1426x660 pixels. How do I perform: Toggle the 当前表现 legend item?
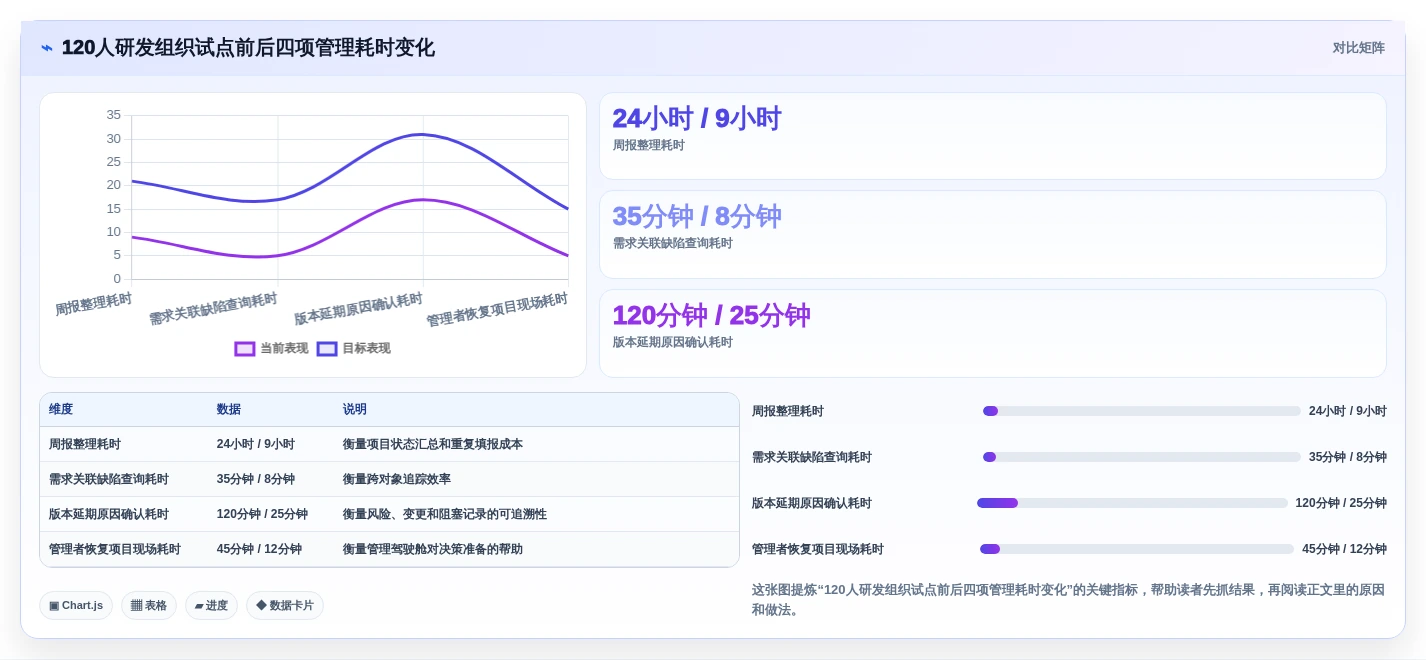[271, 349]
